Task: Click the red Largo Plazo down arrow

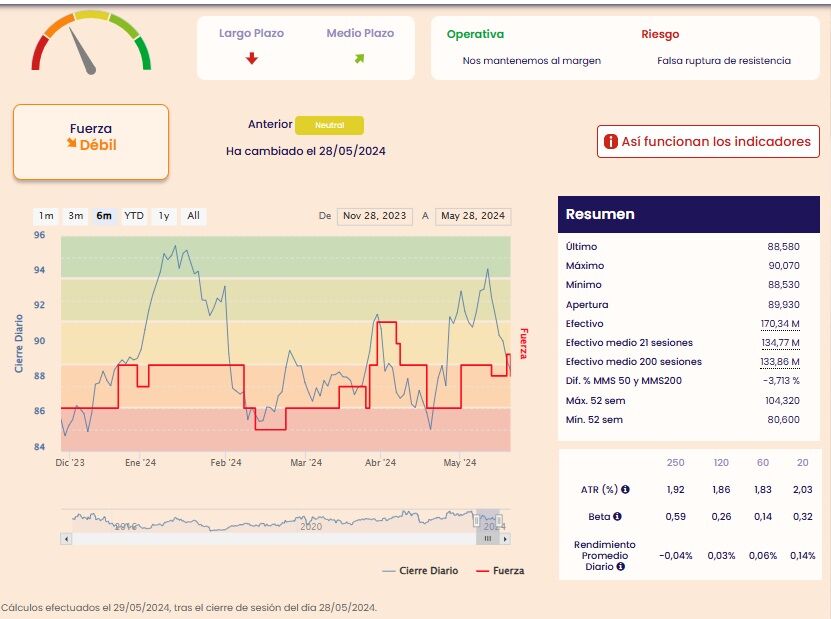Action: [x=252, y=58]
